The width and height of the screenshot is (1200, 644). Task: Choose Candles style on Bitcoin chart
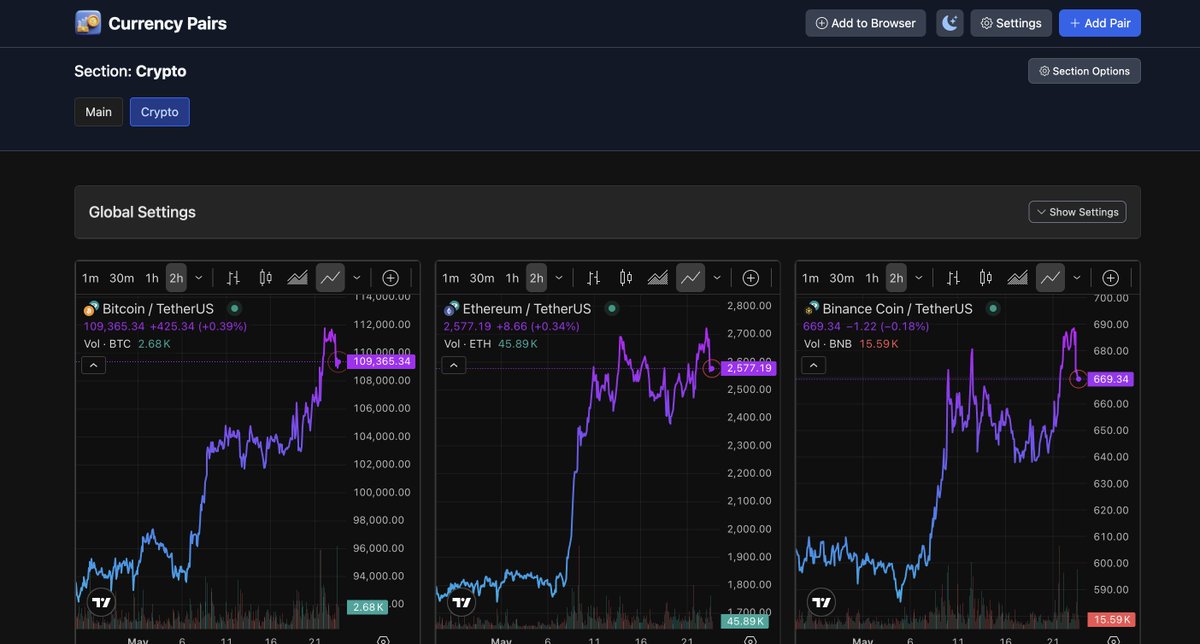[x=265, y=278]
